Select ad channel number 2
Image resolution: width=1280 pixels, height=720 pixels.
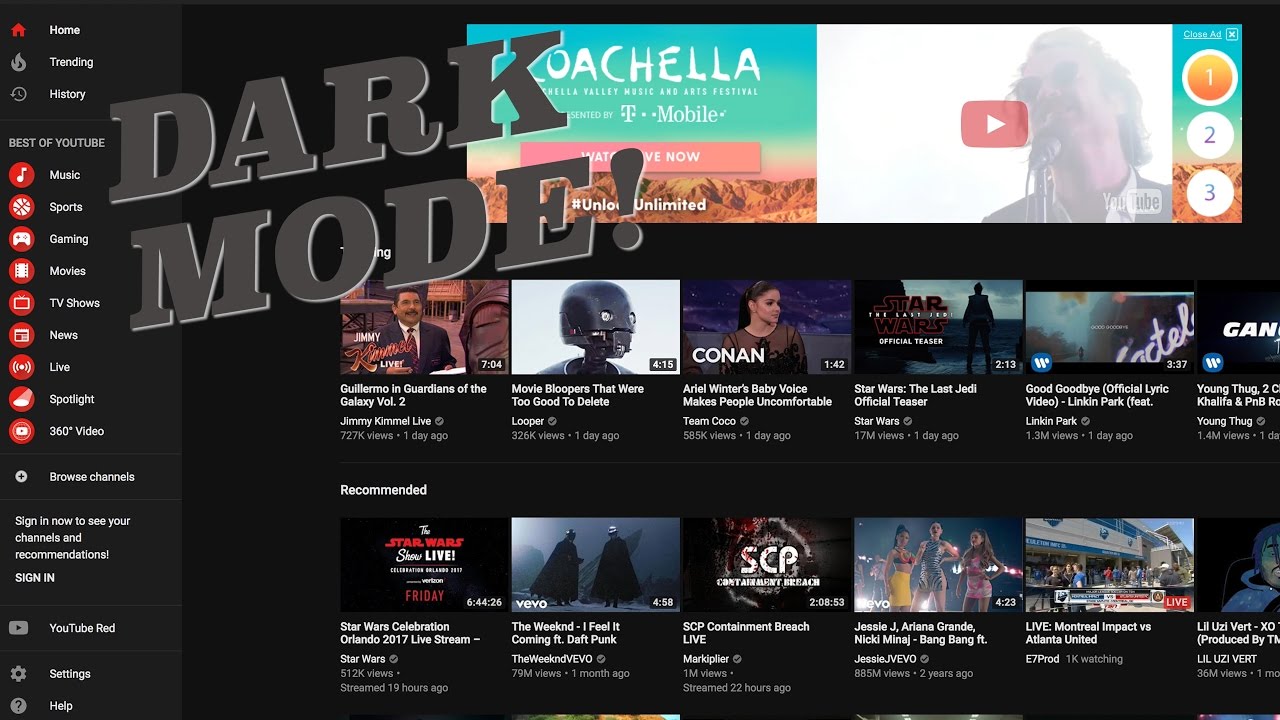click(x=1209, y=135)
